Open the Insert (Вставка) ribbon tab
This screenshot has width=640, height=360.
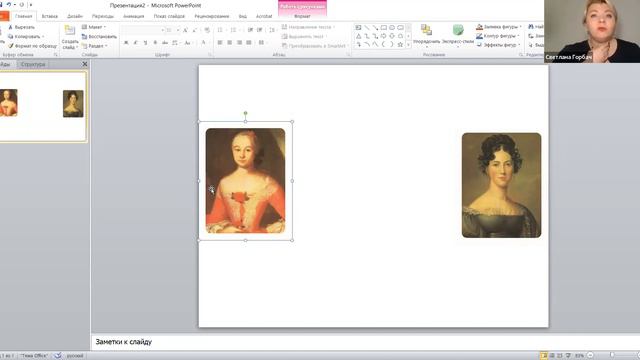[49, 16]
